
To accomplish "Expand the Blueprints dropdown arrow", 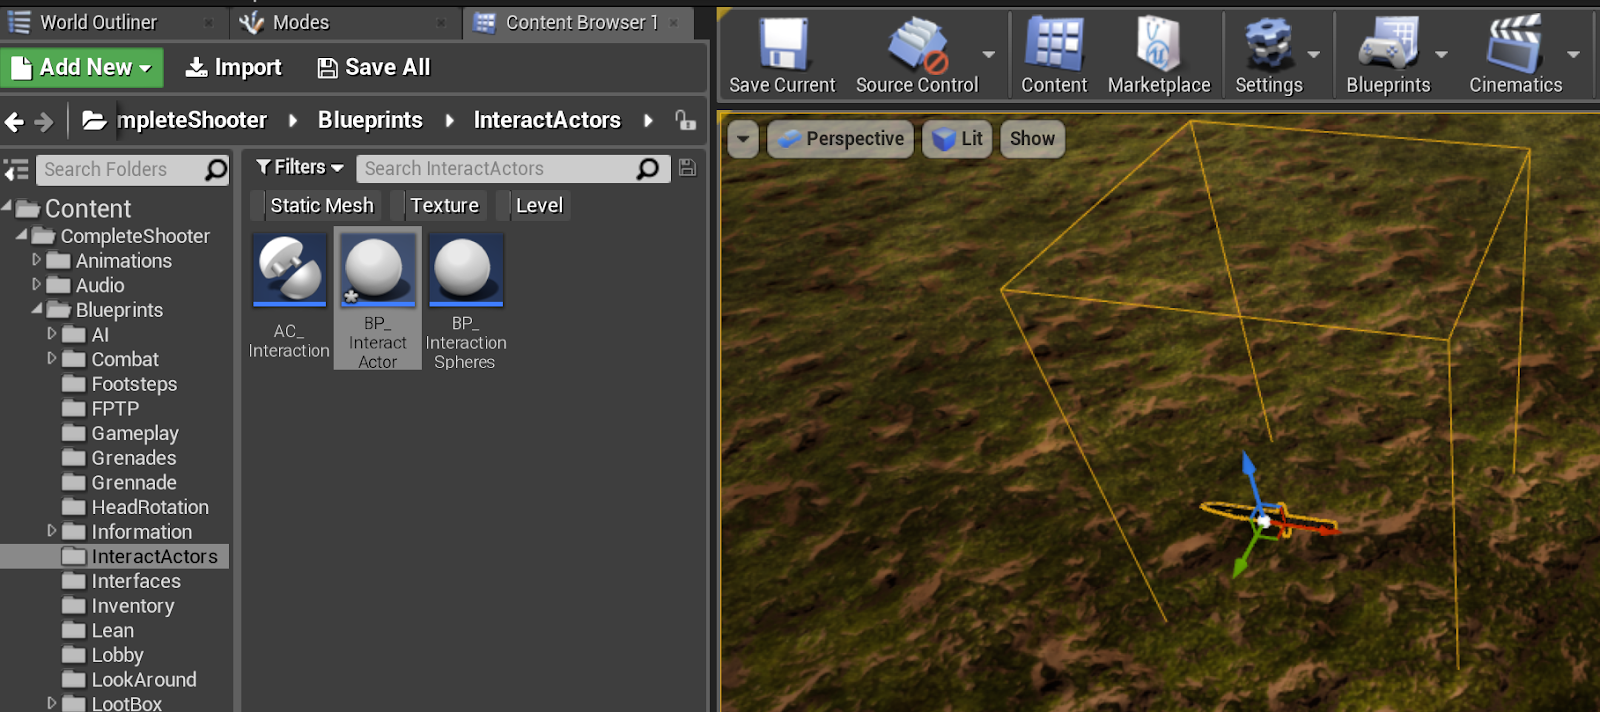I will coord(1441,55).
